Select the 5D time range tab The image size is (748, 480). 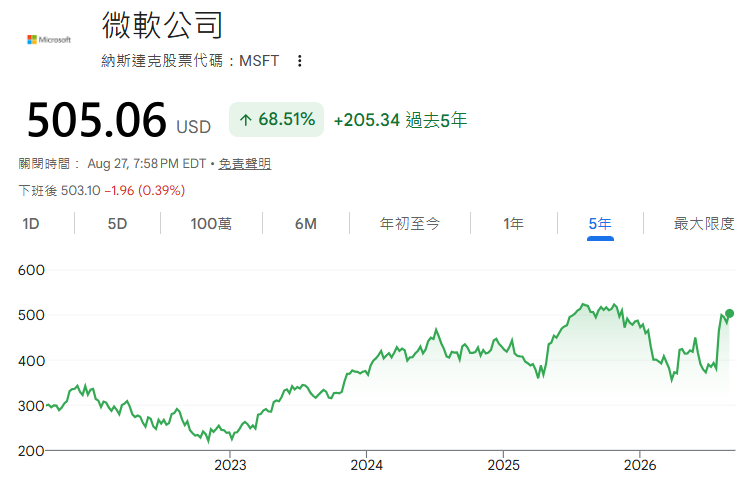tap(117, 223)
